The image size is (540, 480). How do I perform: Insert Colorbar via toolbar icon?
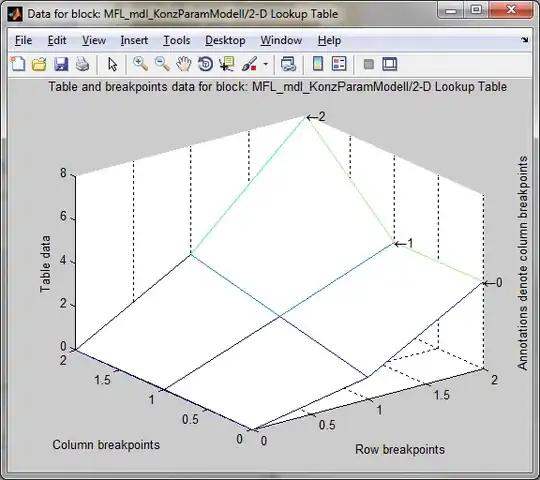point(318,64)
